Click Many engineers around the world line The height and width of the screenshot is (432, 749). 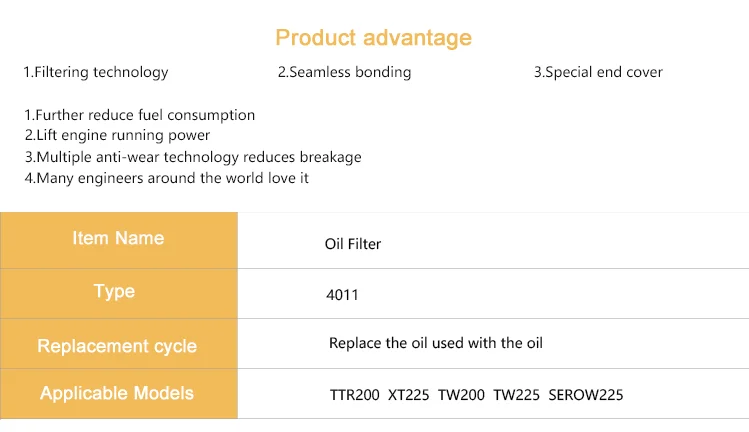click(167, 178)
